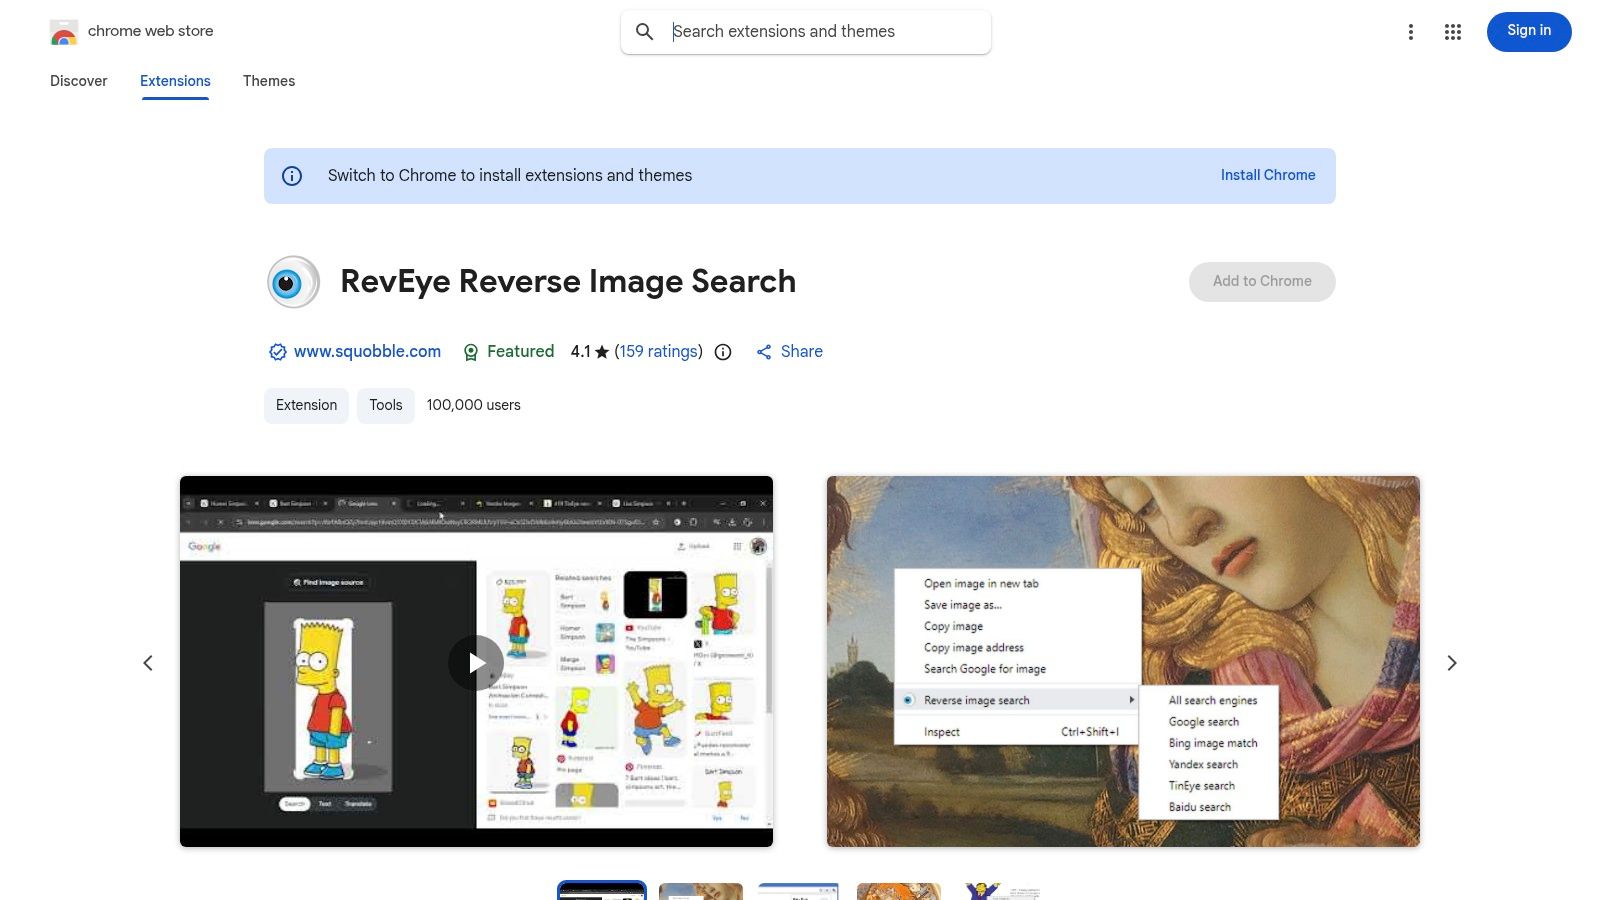The height and width of the screenshot is (900, 1600).
Task: Open the Google apps grid
Action: [x=1453, y=32]
